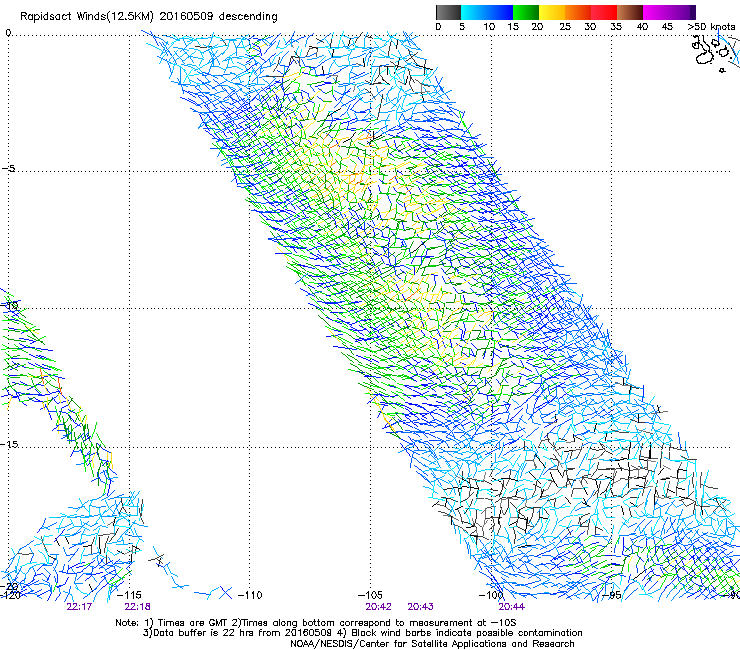Pick the magenta 40-45 knots color segment

(656, 12)
